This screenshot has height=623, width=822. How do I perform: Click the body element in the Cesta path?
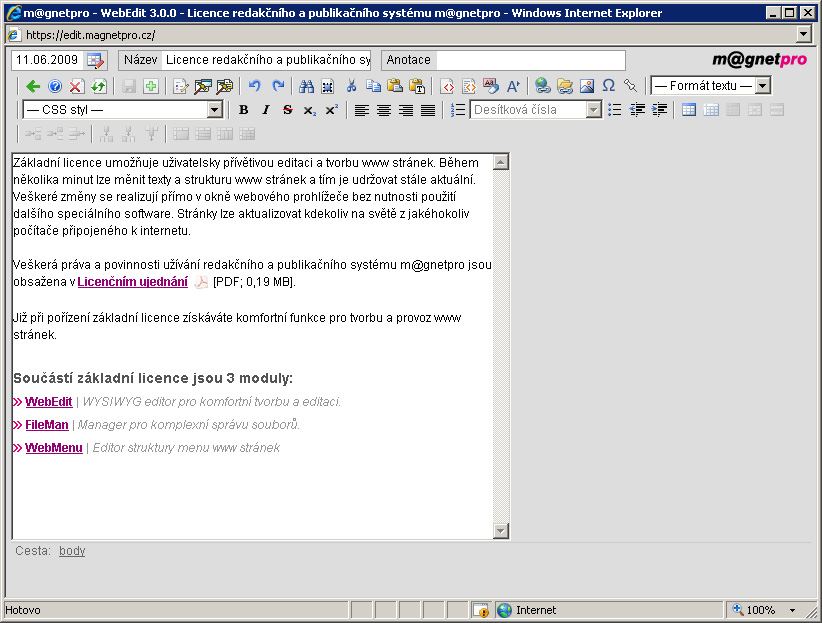(72, 550)
